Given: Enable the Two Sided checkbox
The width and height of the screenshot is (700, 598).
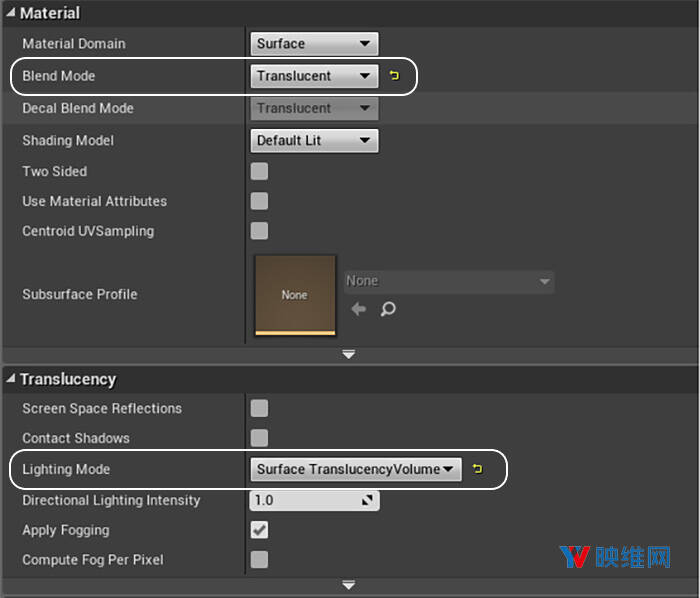Looking at the screenshot, I should [x=259, y=171].
